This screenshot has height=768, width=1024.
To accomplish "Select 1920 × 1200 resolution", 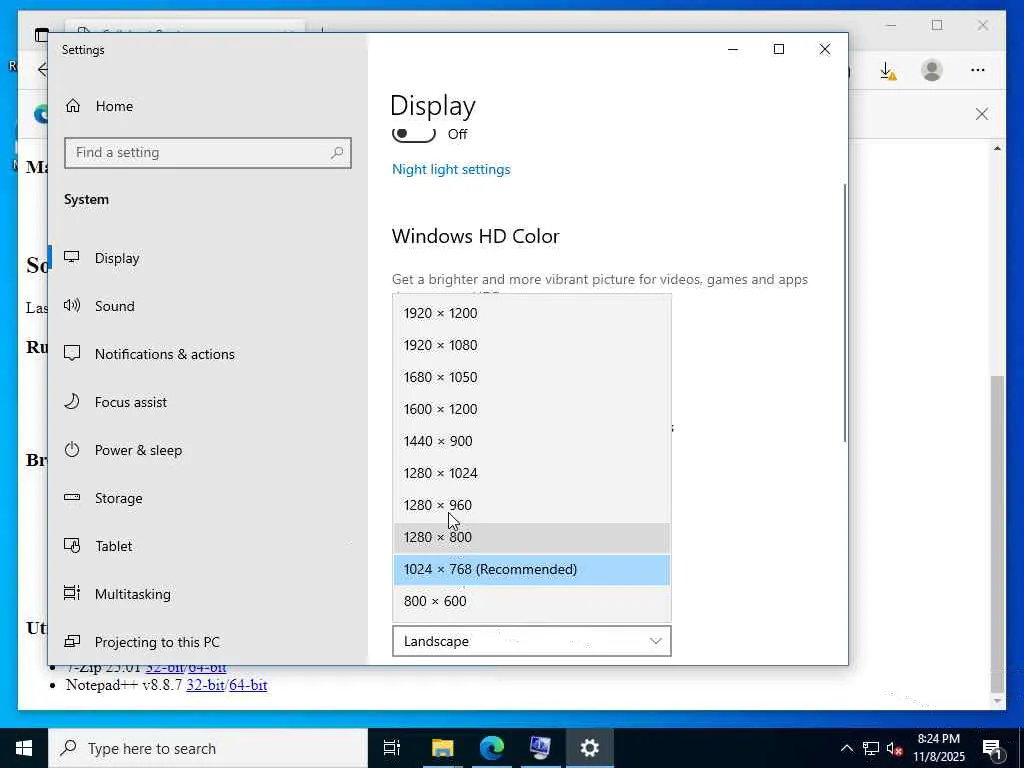I will [532, 313].
